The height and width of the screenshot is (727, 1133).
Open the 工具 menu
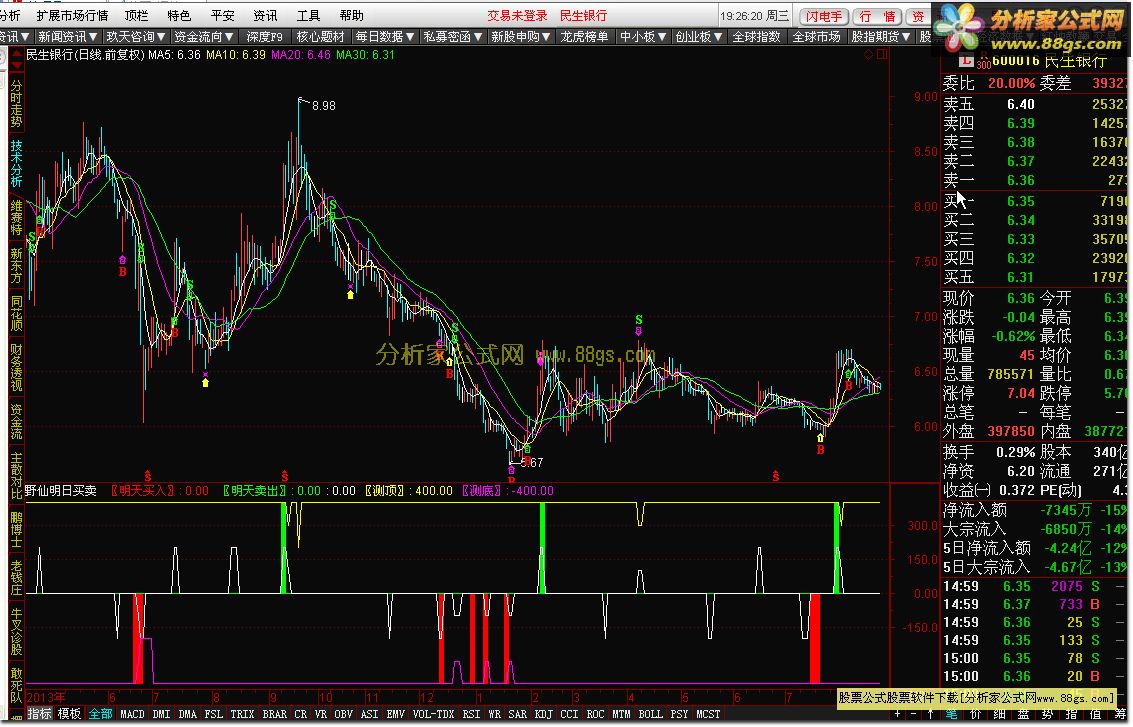coord(309,15)
